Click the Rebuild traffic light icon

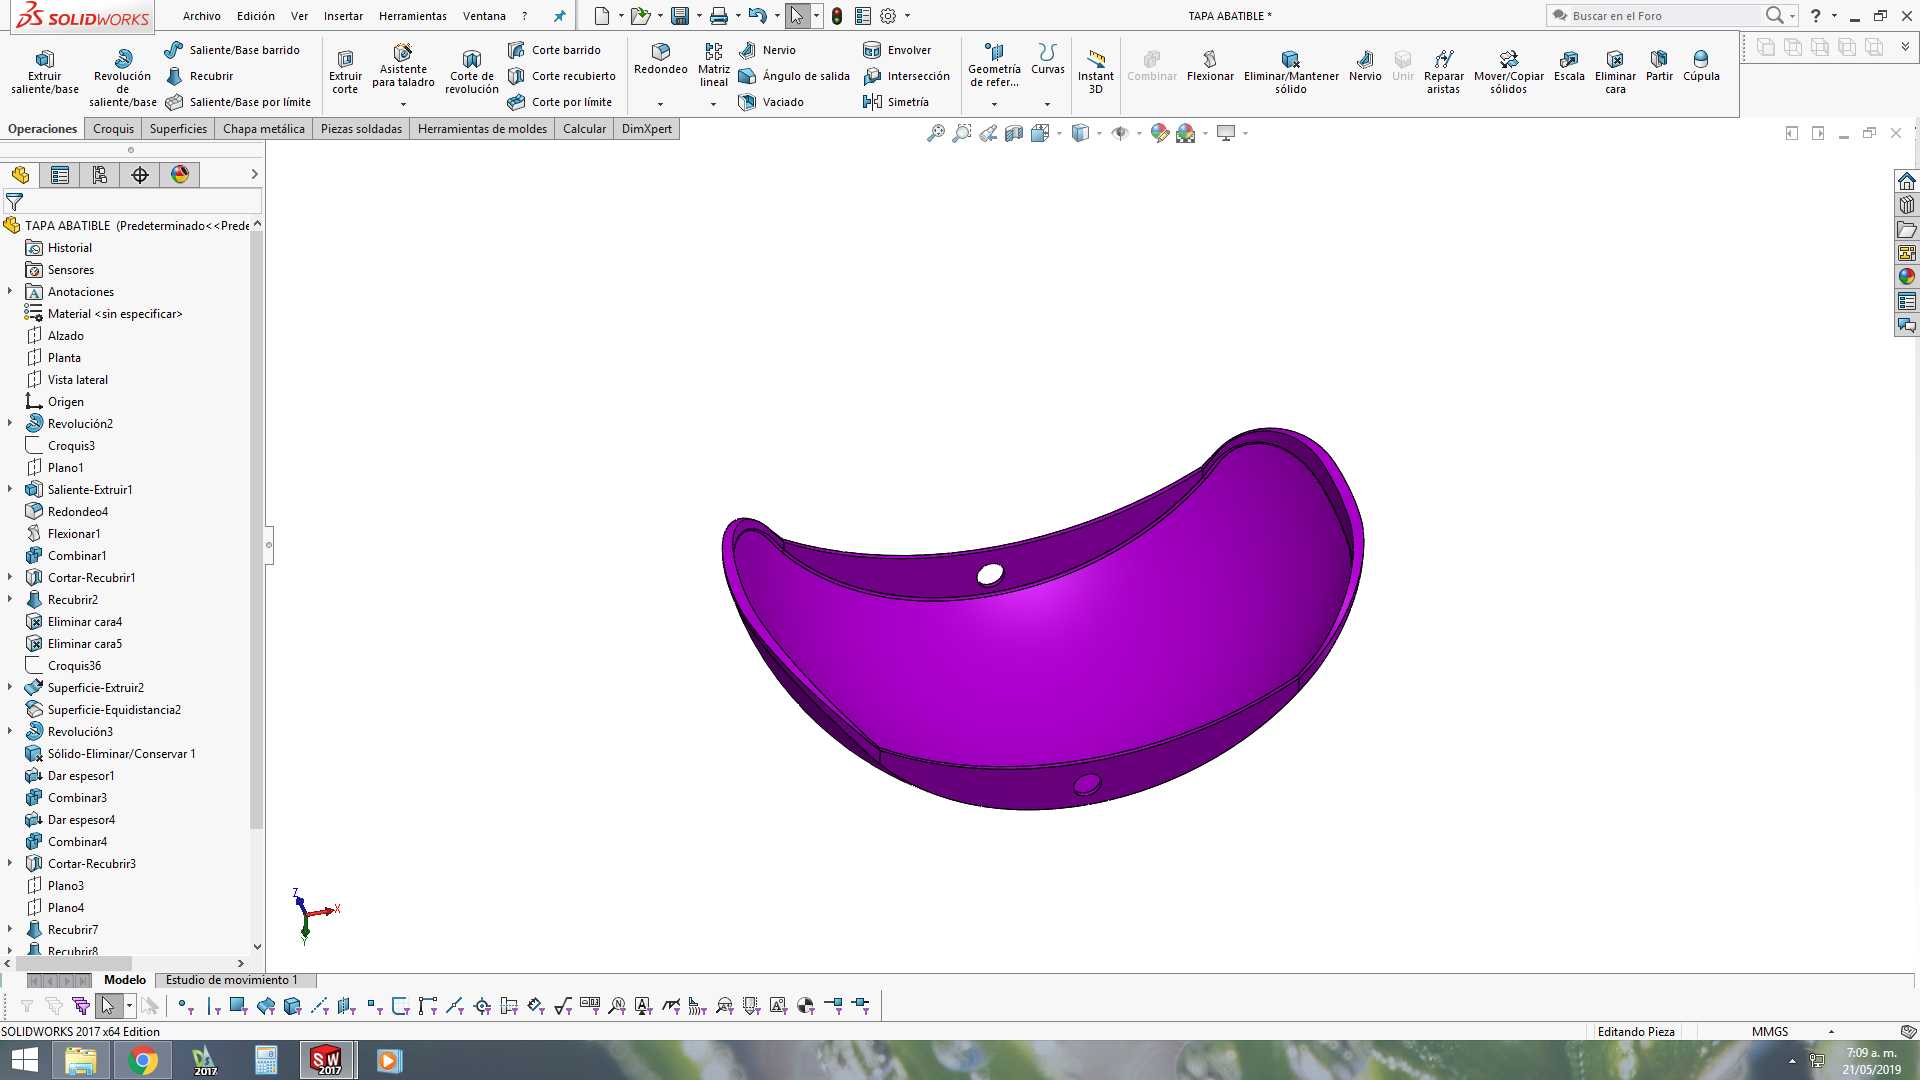(x=837, y=16)
